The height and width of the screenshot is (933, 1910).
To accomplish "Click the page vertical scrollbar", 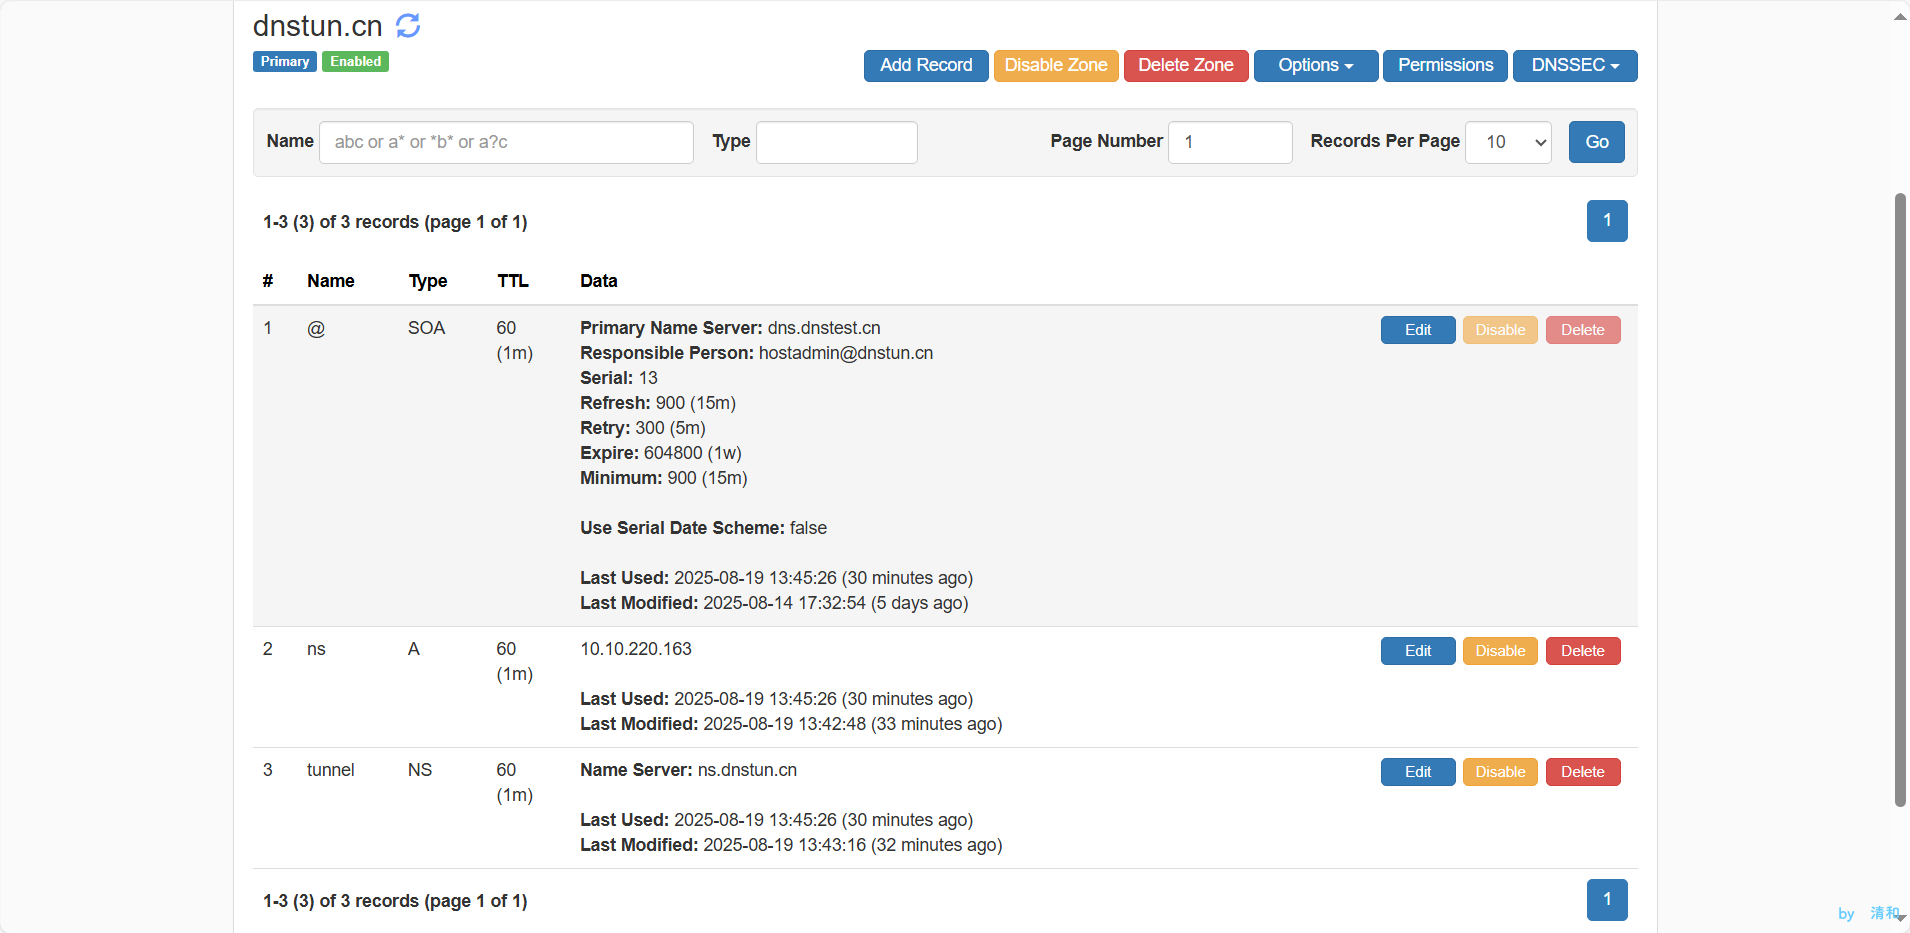I will pyautogui.click(x=1899, y=500).
